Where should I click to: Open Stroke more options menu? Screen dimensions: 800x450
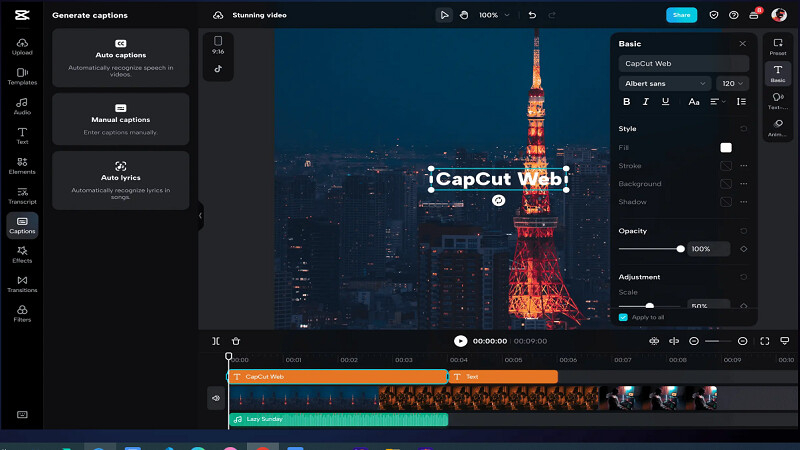pos(743,166)
